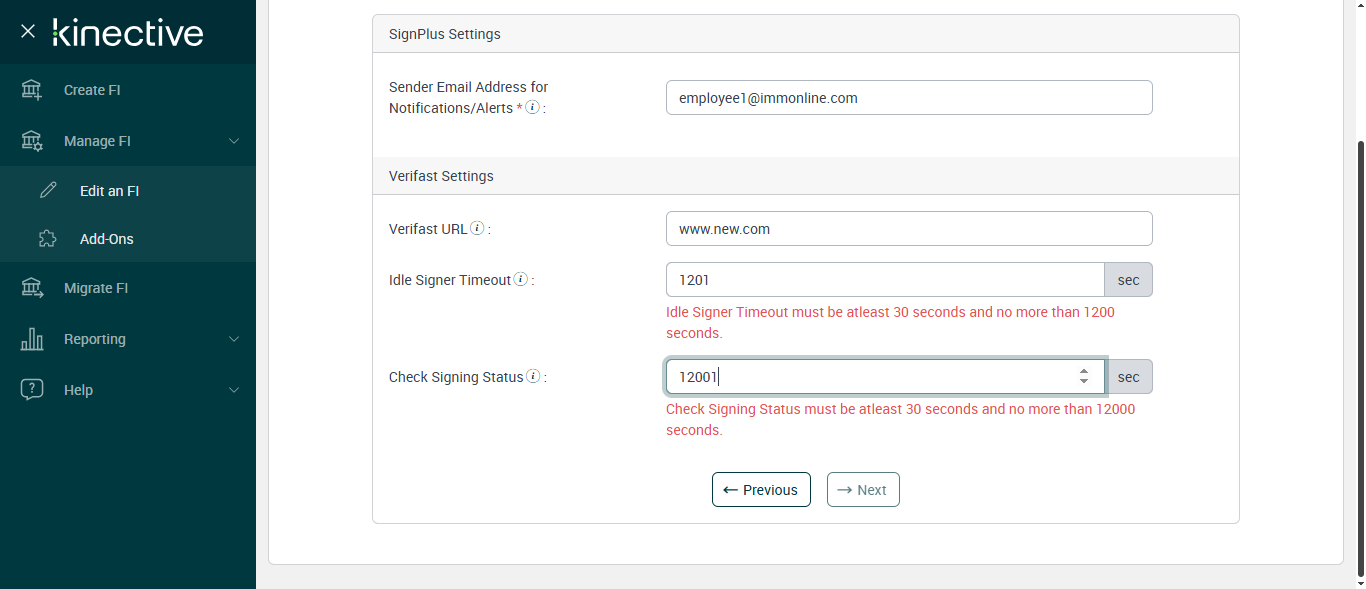Image resolution: width=1366 pixels, height=589 pixels.
Task: Click info icon beside Check Signing Status
Action: 533,377
